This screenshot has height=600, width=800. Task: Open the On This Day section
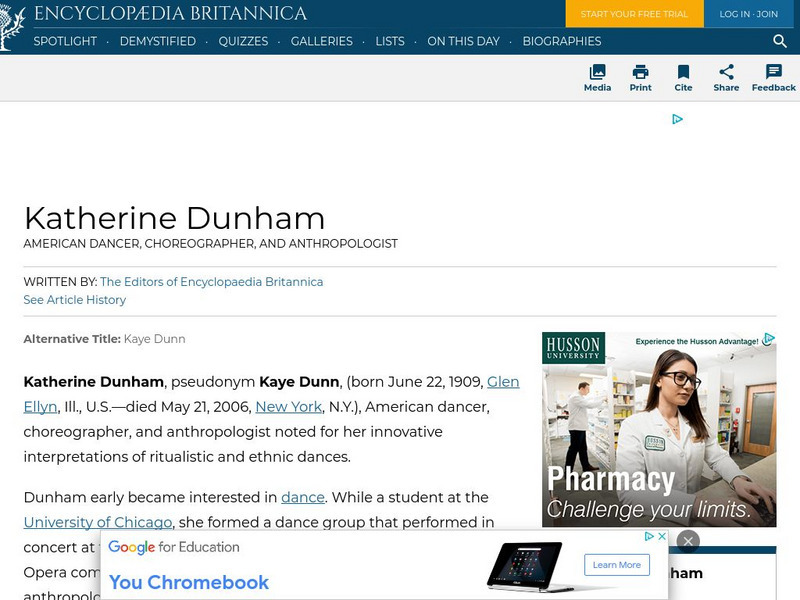[463, 42]
